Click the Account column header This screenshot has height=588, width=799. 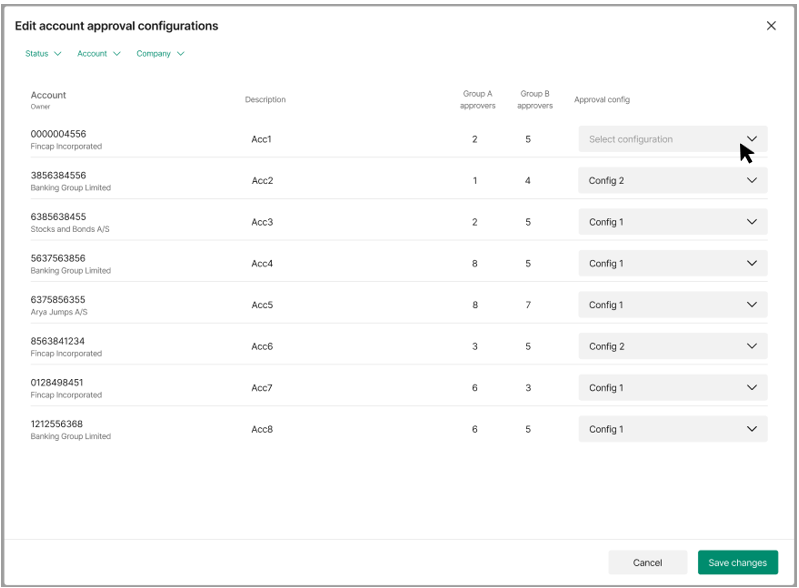[48, 96]
